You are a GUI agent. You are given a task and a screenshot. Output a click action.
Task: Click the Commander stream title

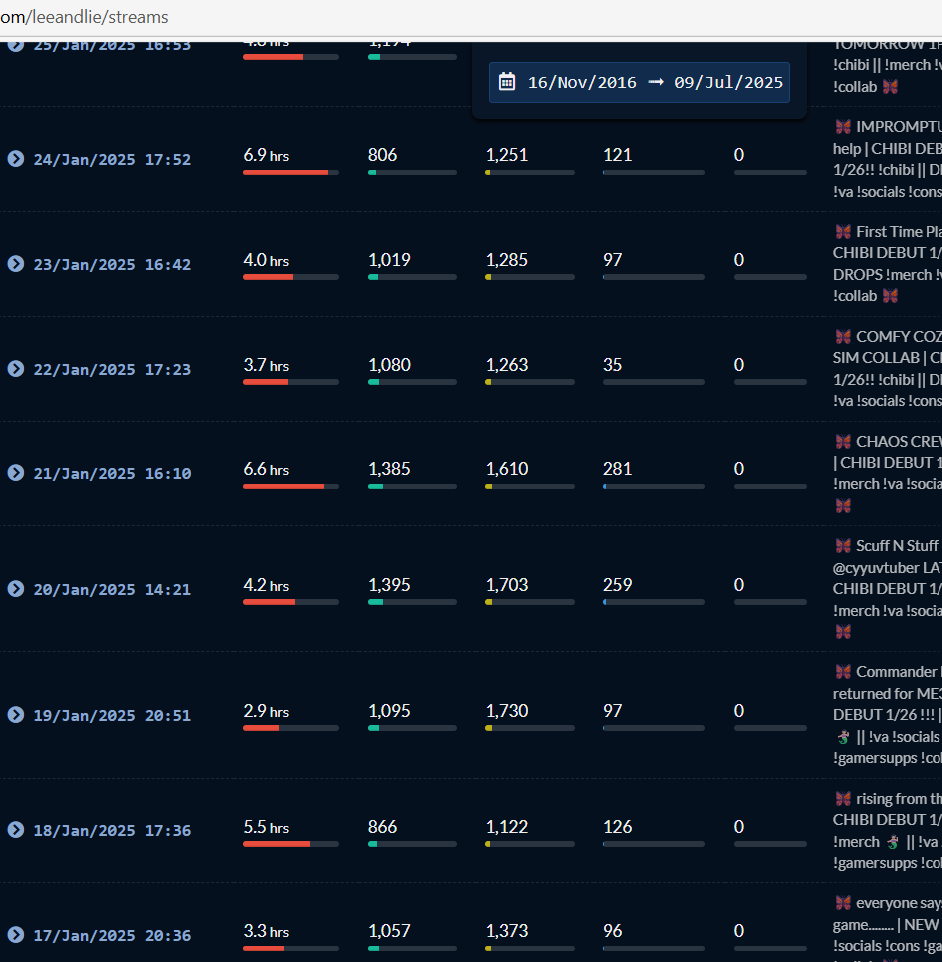coord(887,715)
